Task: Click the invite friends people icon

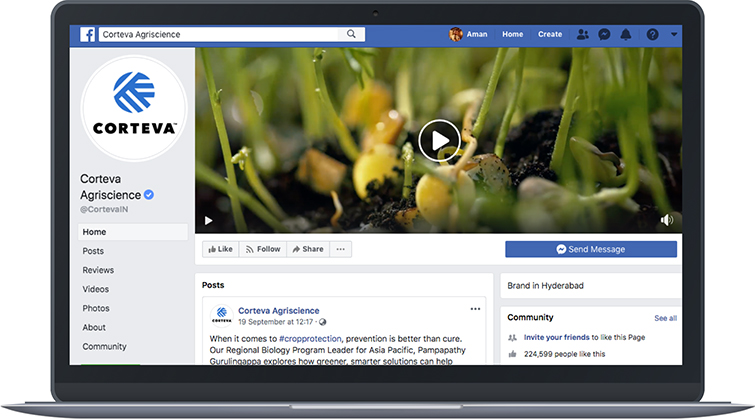Action: pyautogui.click(x=512, y=338)
